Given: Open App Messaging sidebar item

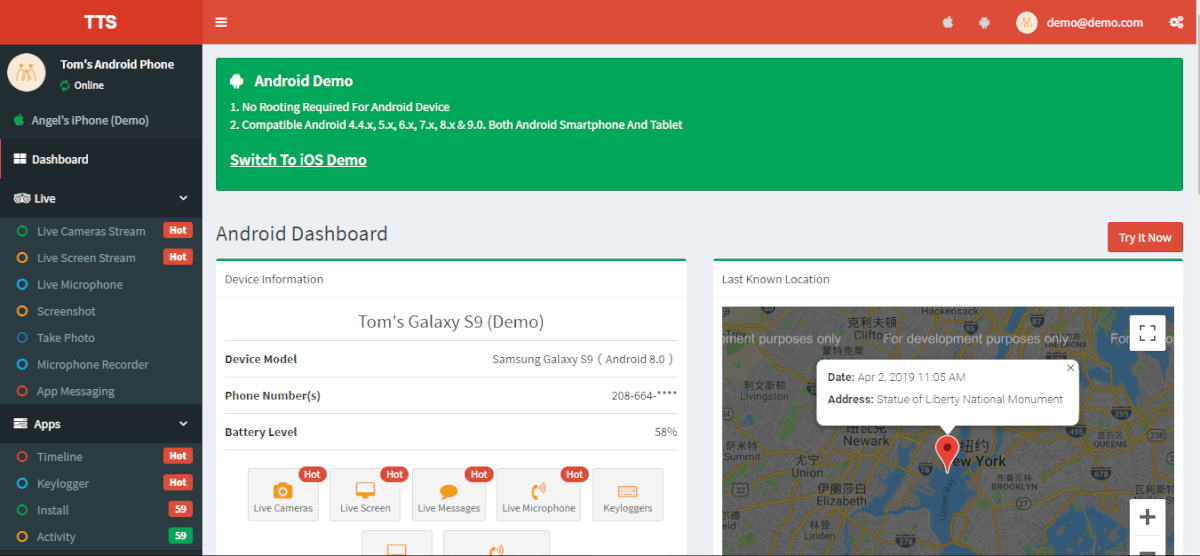Looking at the screenshot, I should [101, 391].
